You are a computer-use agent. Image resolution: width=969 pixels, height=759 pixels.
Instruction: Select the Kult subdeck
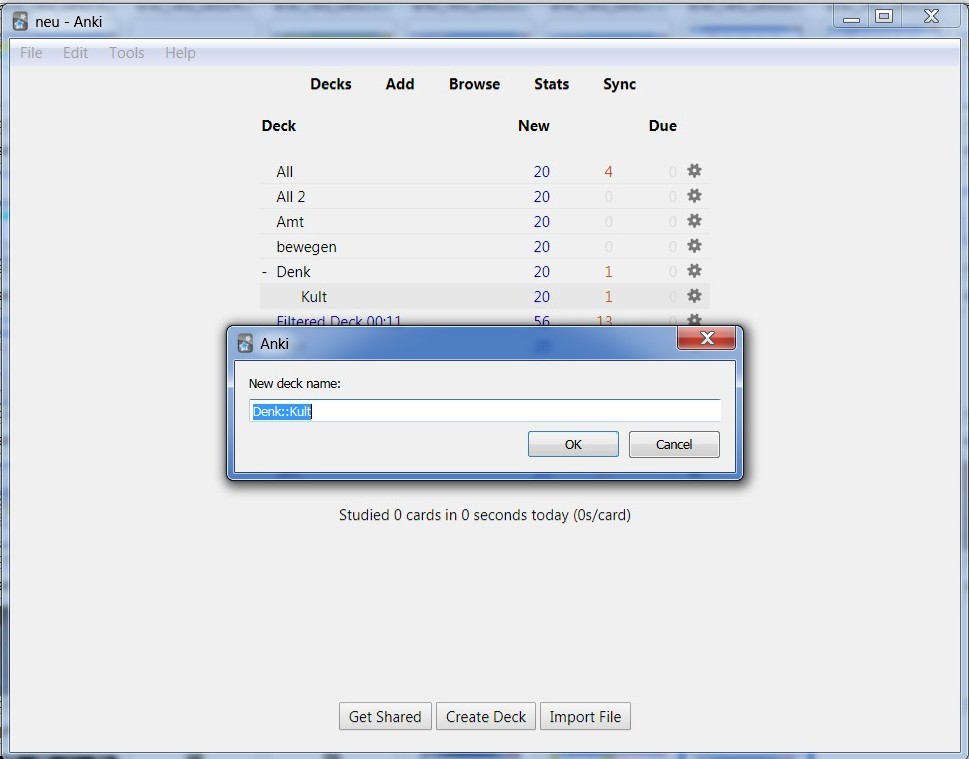313,297
